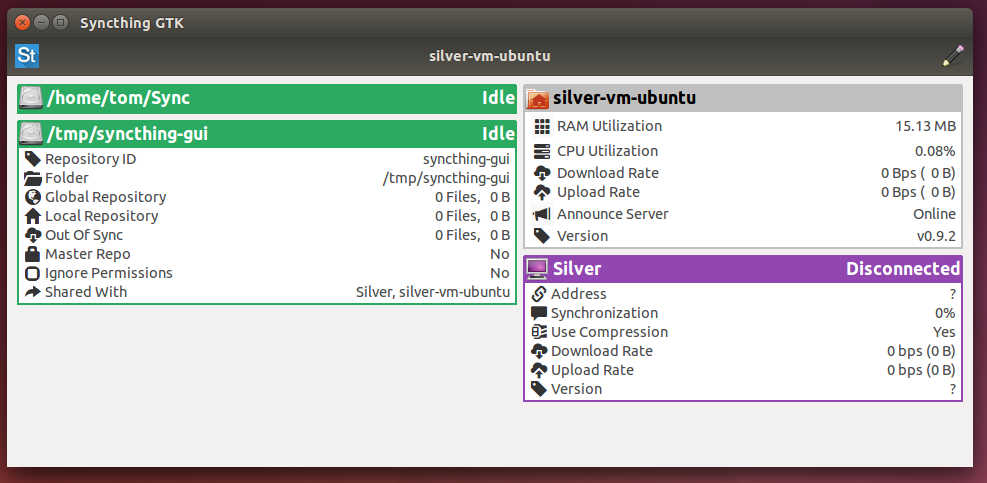The width and height of the screenshot is (987, 483).
Task: Click the Synchronization percentage row
Action: [742, 313]
